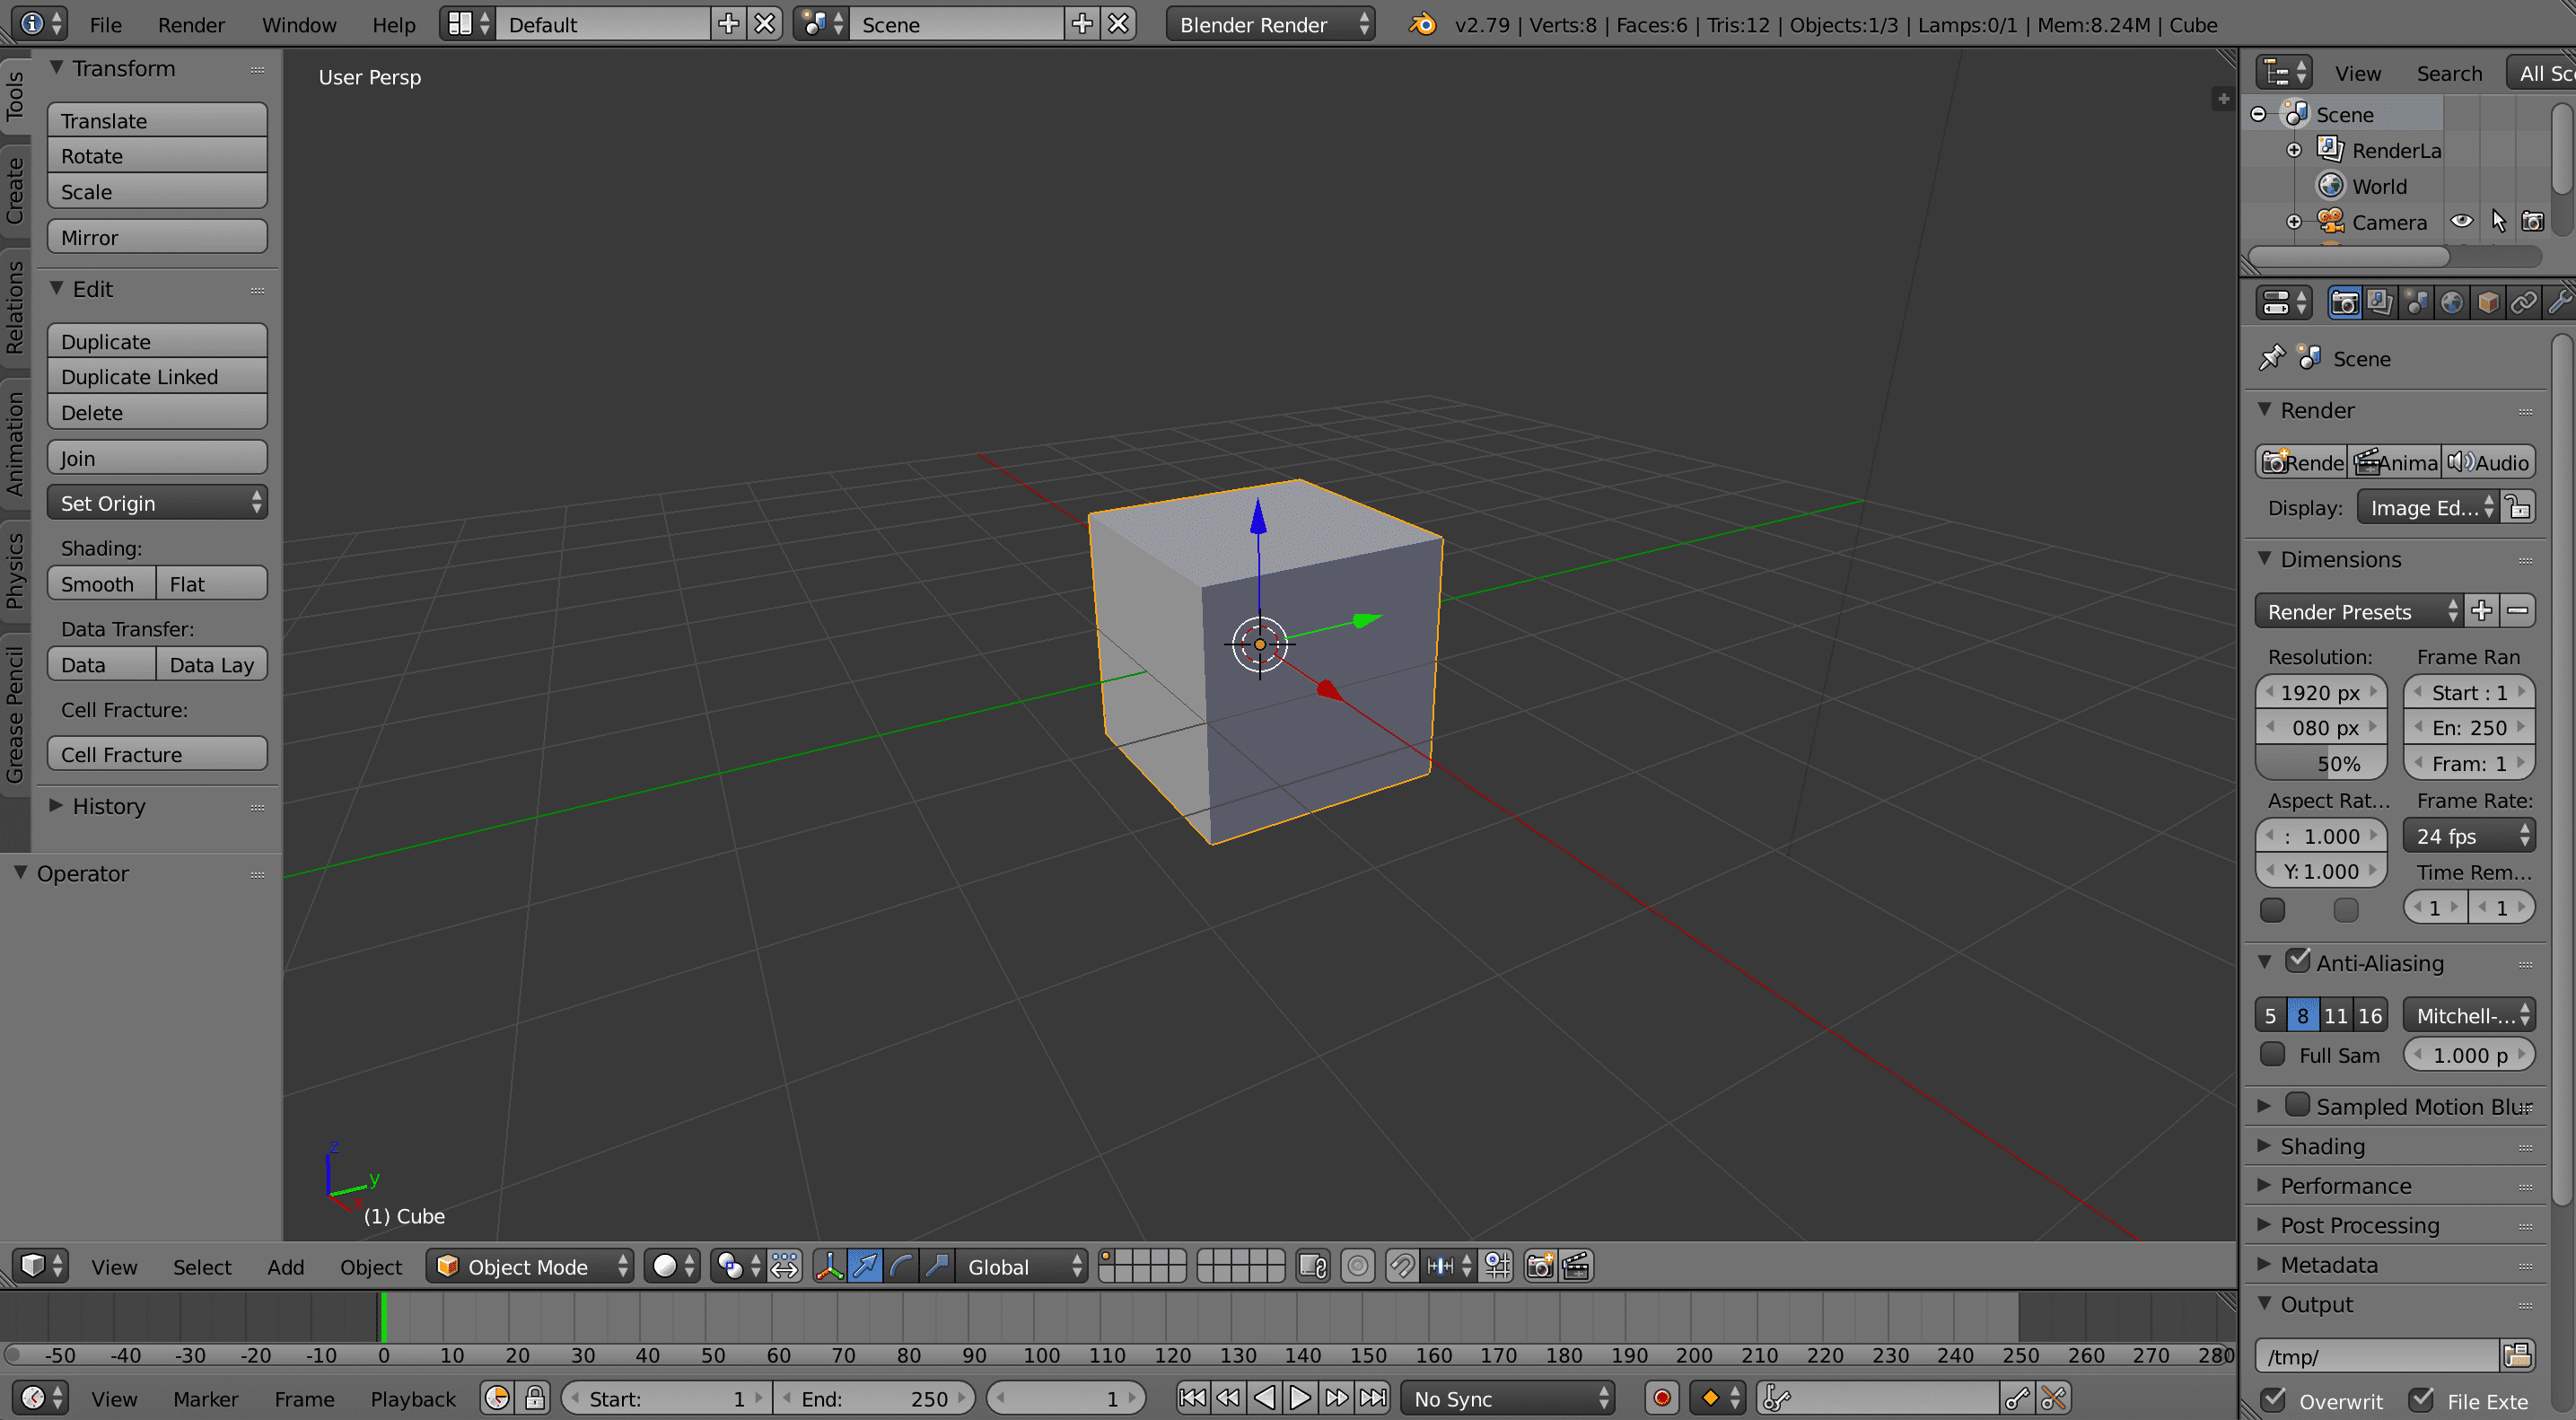The height and width of the screenshot is (1420, 2576).
Task: Click the snap magnet icon
Action: (x=1401, y=1266)
